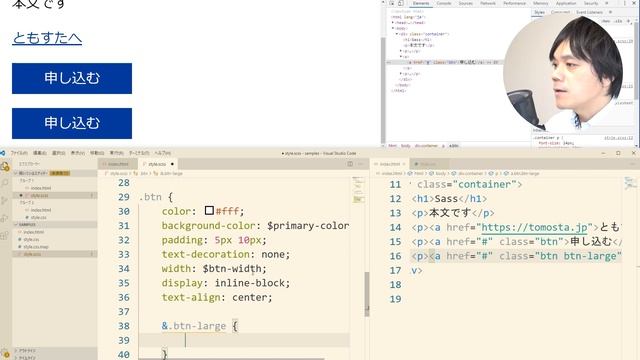Toggle the .cls class editor
The image size is (640, 360).
[618, 21]
